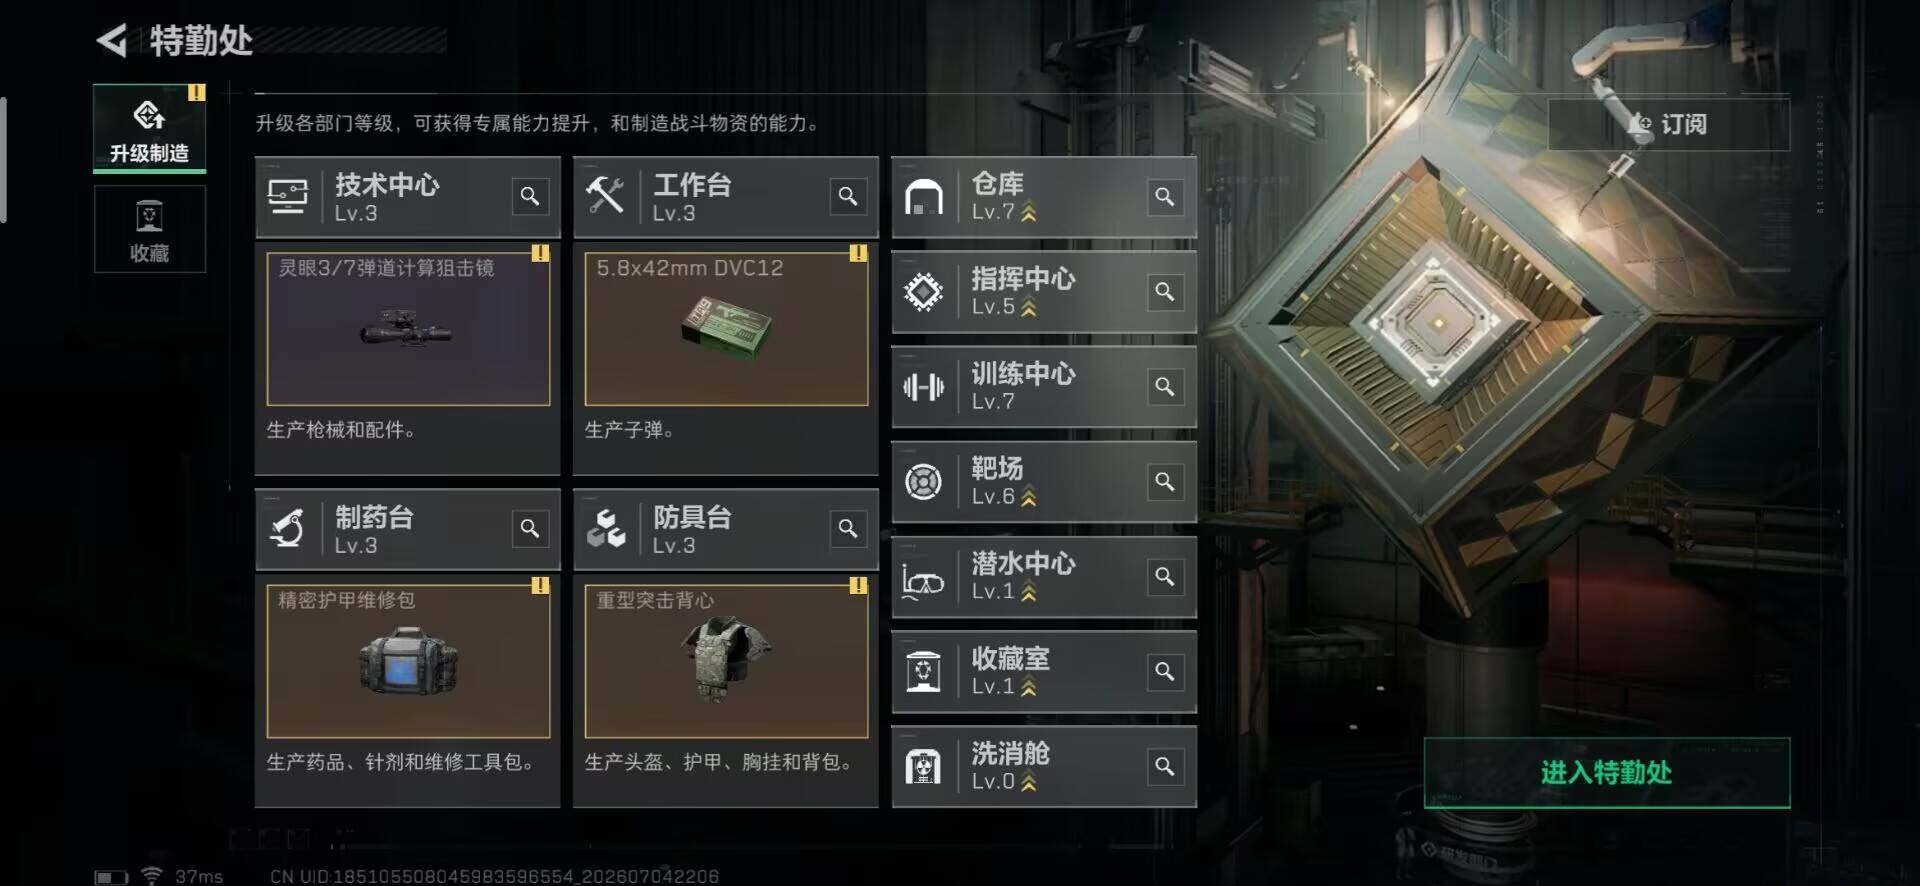Click magnifier icon on 训练中心 row
Viewport: 1920px width, 886px height.
click(x=1165, y=386)
